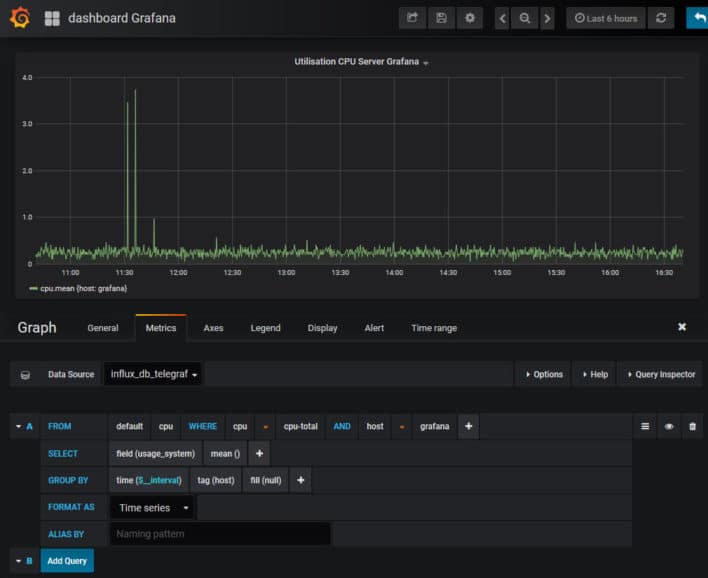Screen dimensions: 708x578
Task: Open the Last 6 hours time picker
Action: [x=606, y=18]
